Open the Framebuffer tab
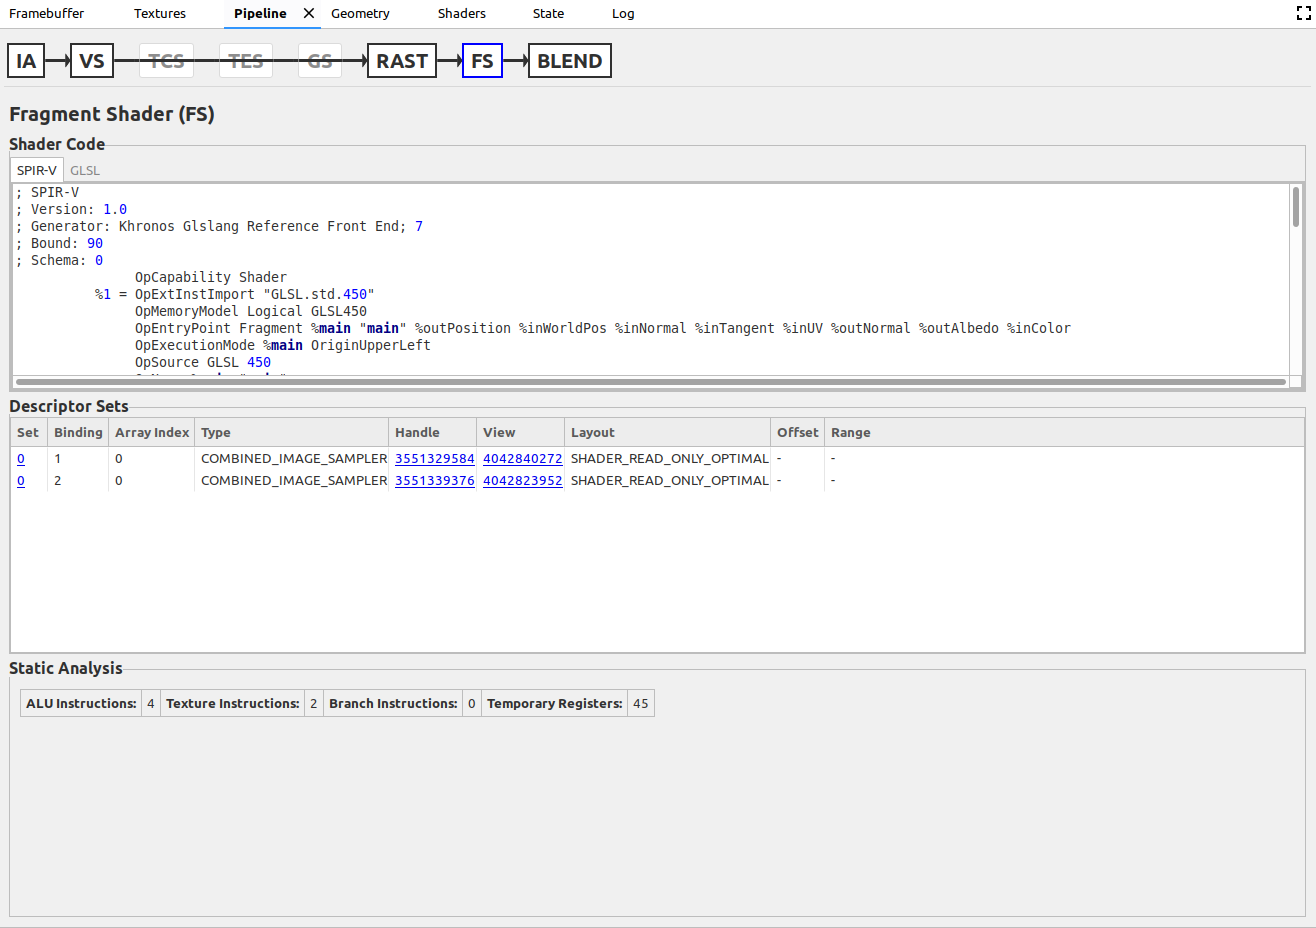This screenshot has width=1316, height=928. click(x=47, y=14)
